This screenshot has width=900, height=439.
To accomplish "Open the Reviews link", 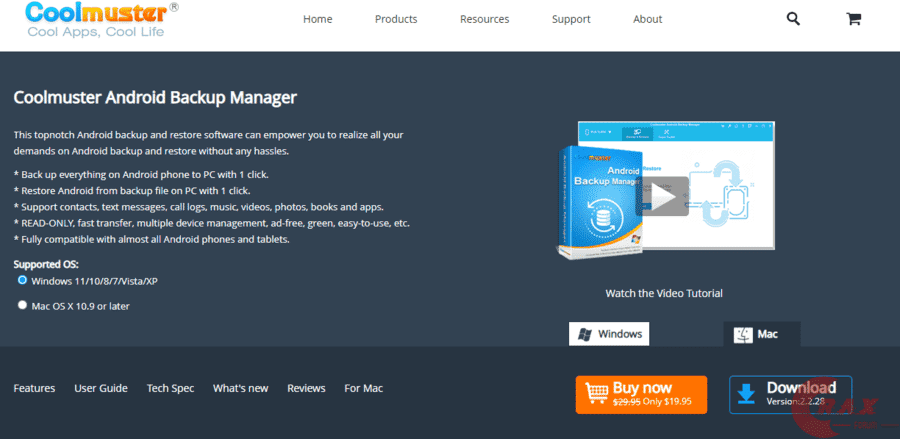I will [x=307, y=389].
